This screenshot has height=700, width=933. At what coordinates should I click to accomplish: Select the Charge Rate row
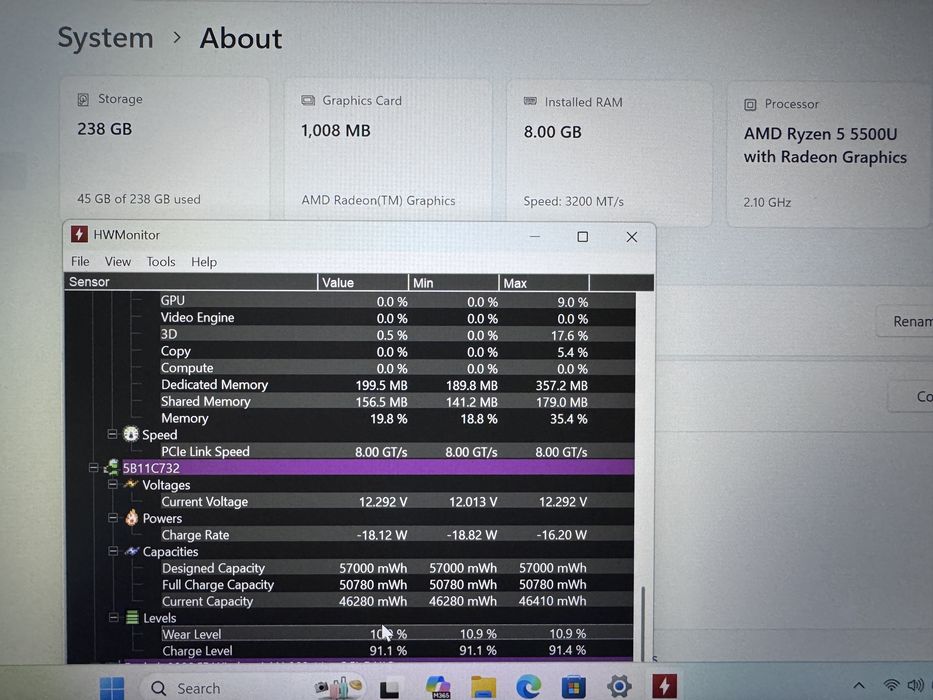pyautogui.click(x=350, y=535)
